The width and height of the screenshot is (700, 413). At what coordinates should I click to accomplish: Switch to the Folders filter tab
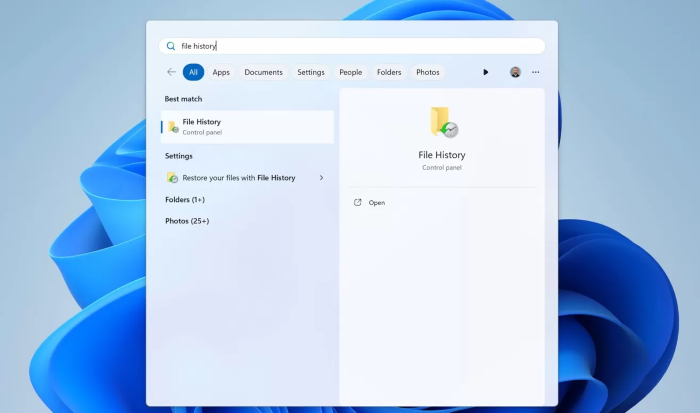tap(389, 72)
